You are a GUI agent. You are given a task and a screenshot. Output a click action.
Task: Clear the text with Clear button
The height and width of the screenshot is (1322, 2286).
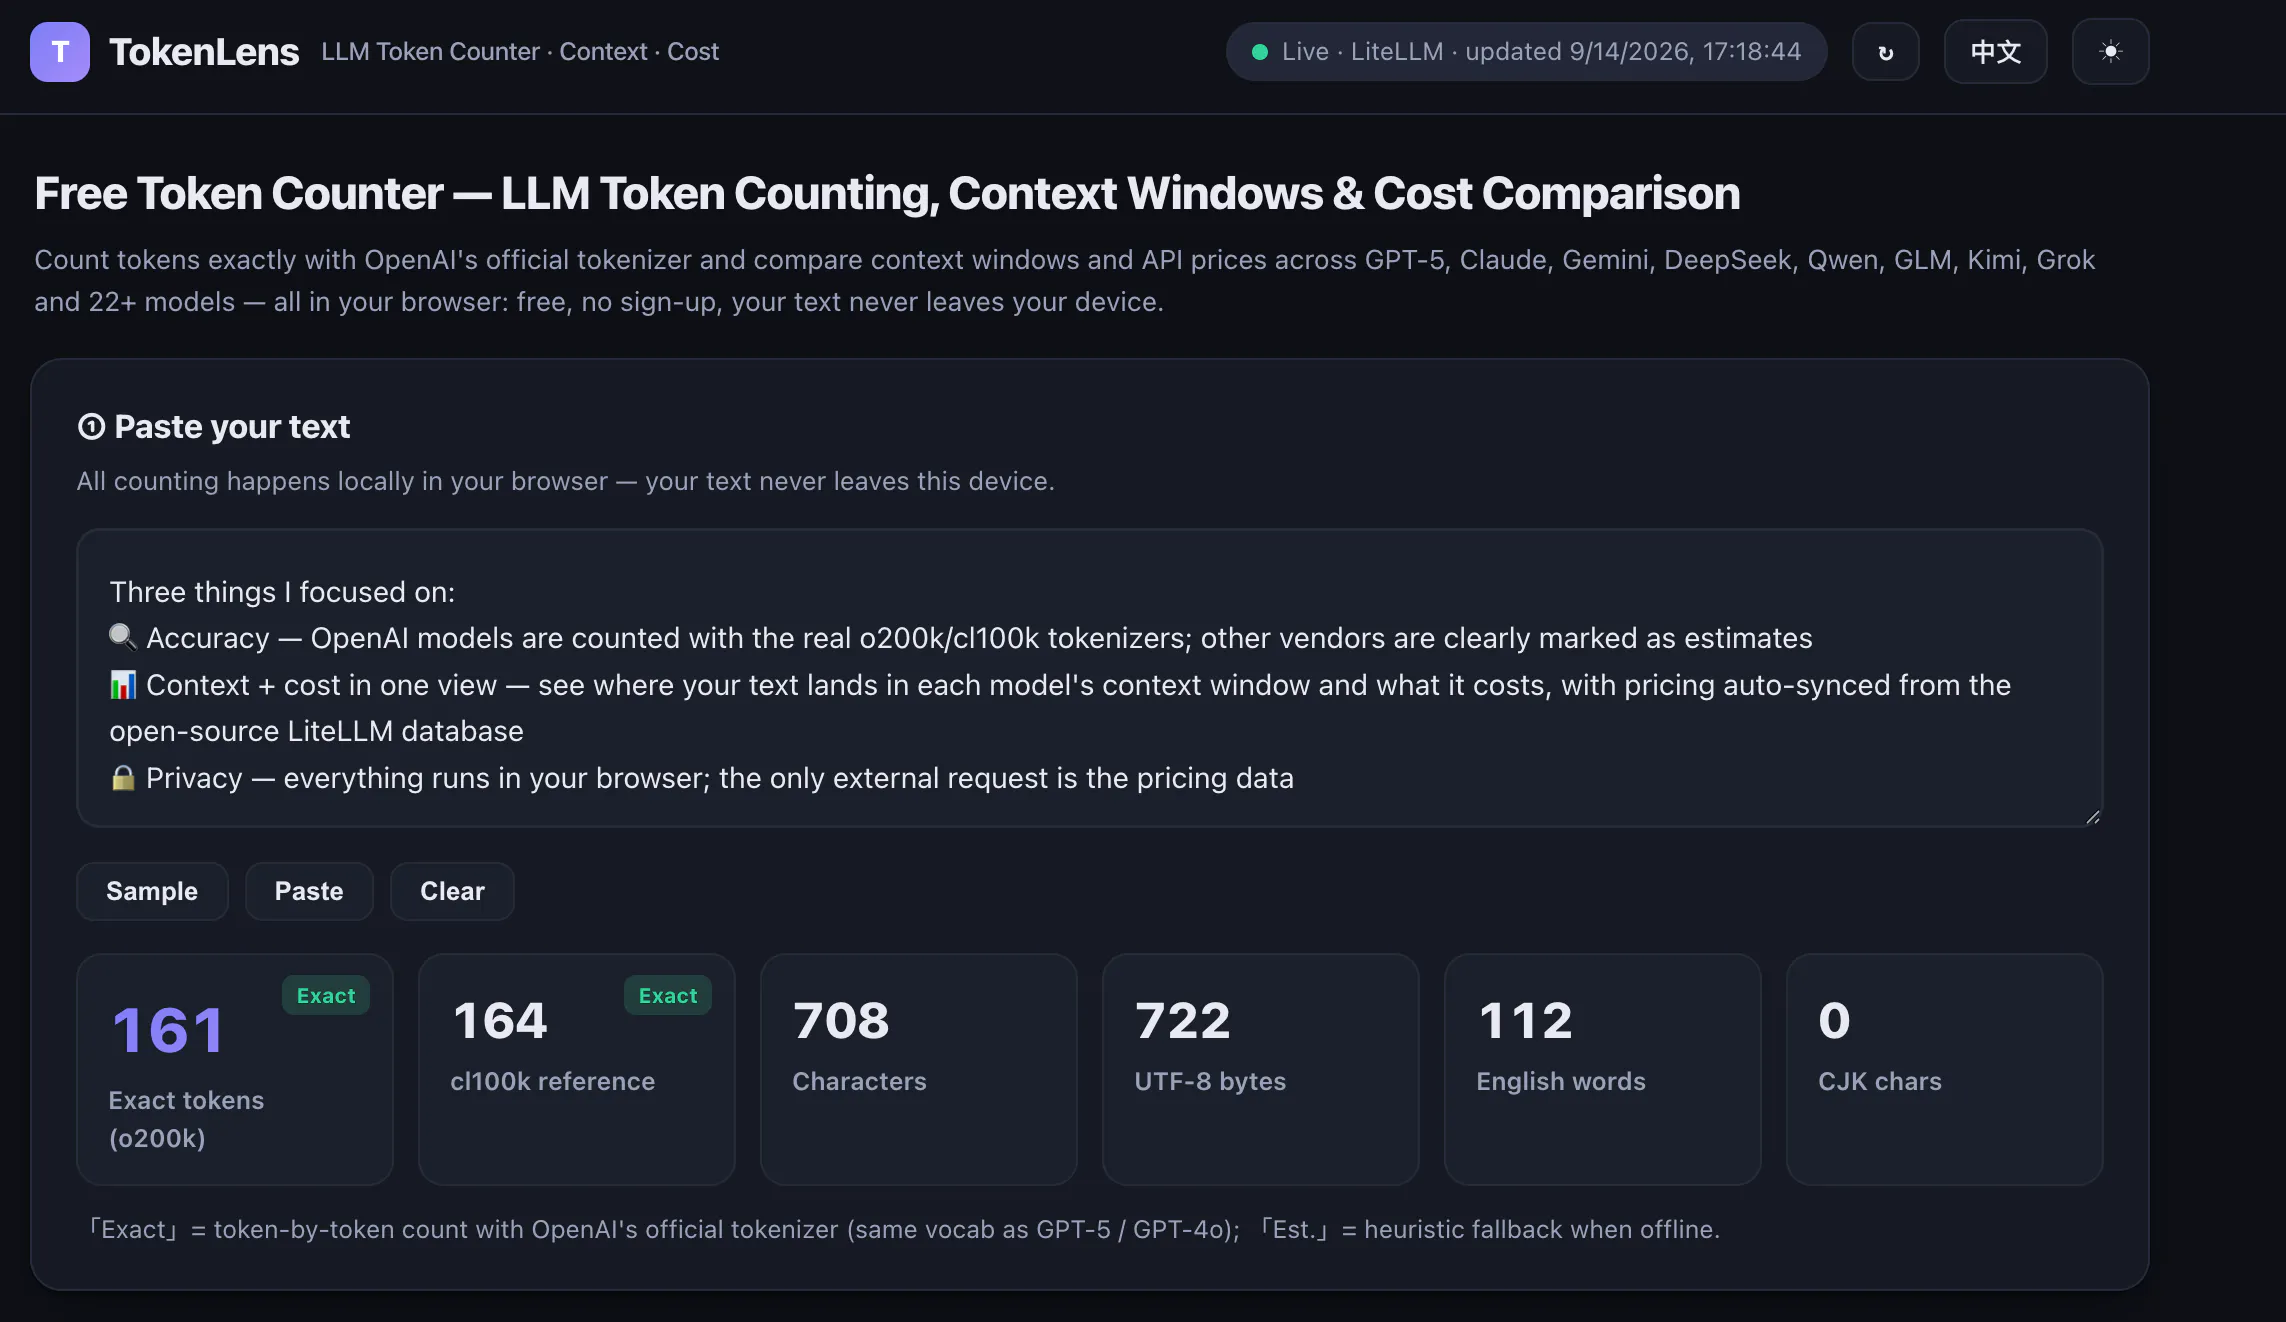[452, 891]
